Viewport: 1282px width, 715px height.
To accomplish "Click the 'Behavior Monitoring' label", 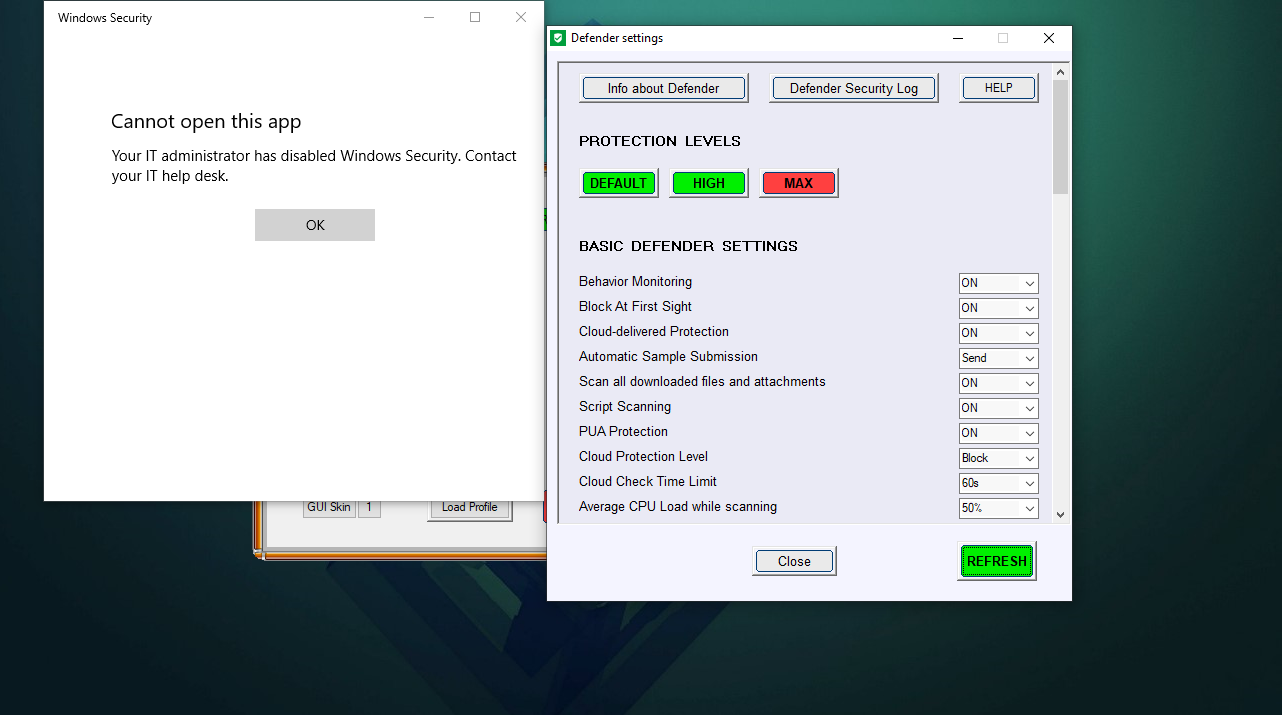I will (x=635, y=282).
